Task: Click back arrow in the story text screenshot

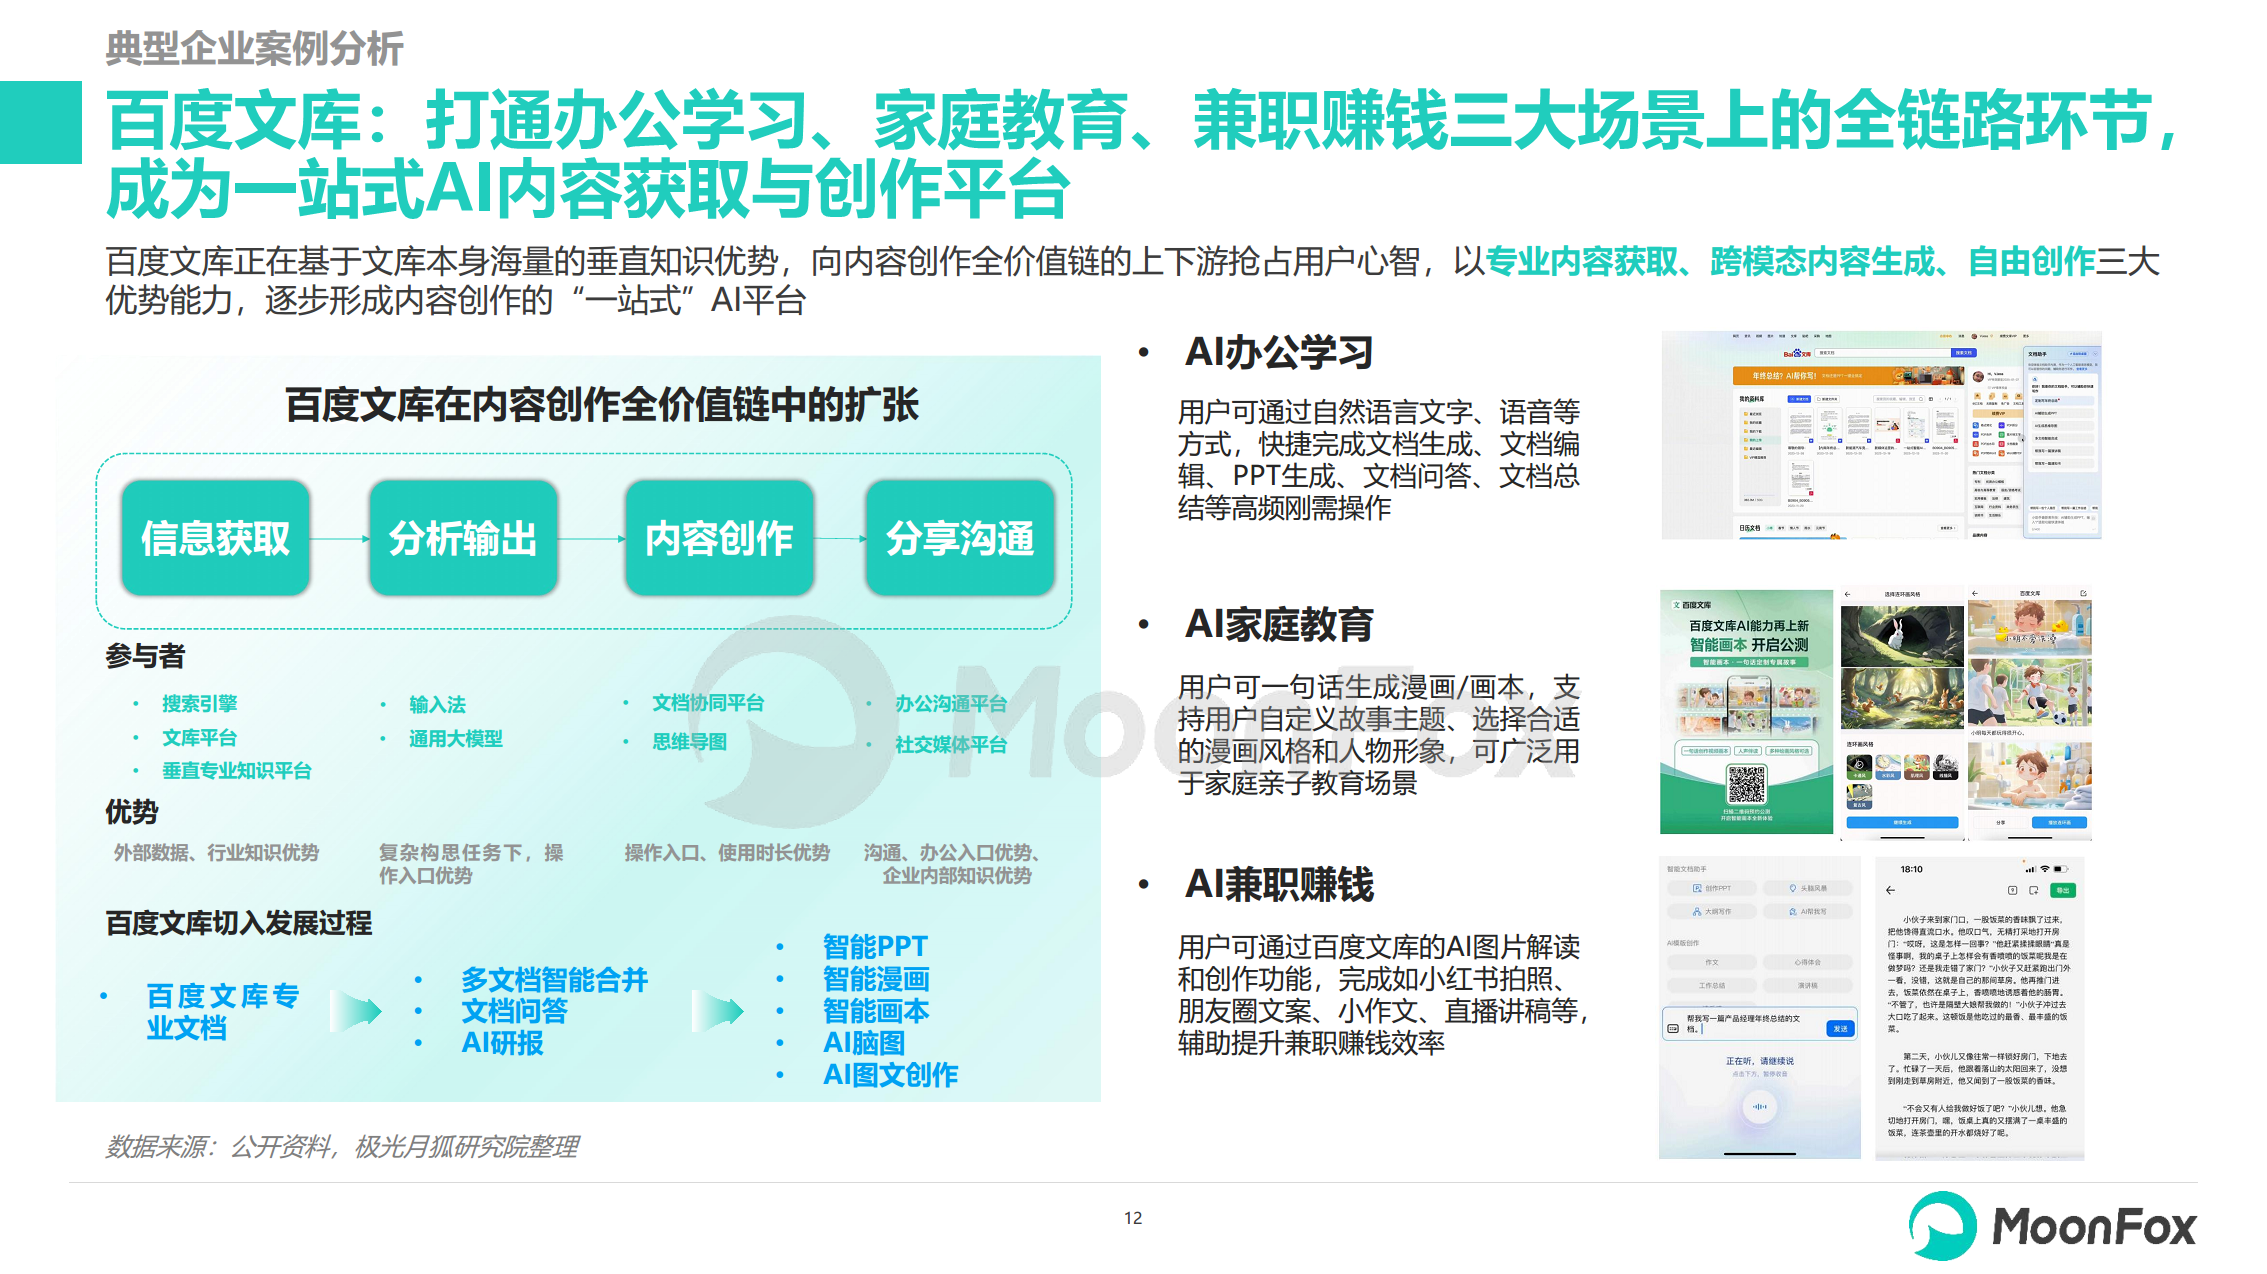Action: 1890,890
